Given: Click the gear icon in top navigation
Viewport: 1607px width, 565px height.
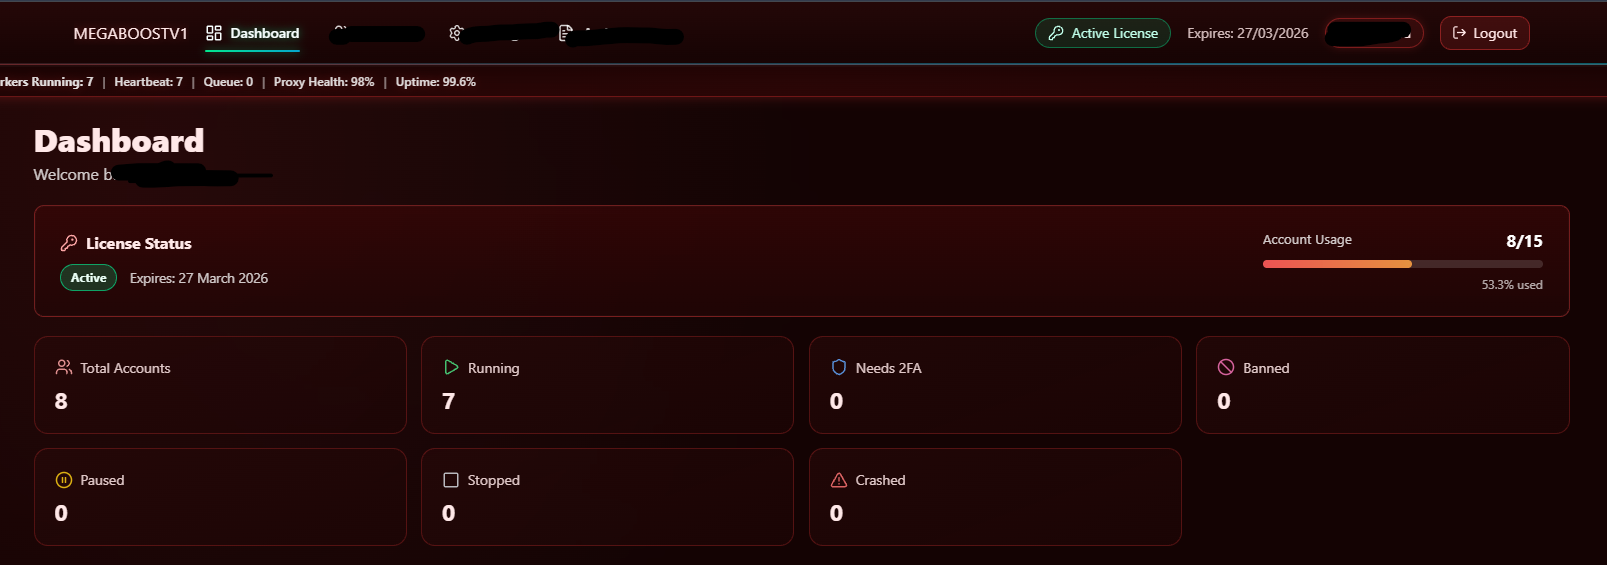Looking at the screenshot, I should 456,33.
